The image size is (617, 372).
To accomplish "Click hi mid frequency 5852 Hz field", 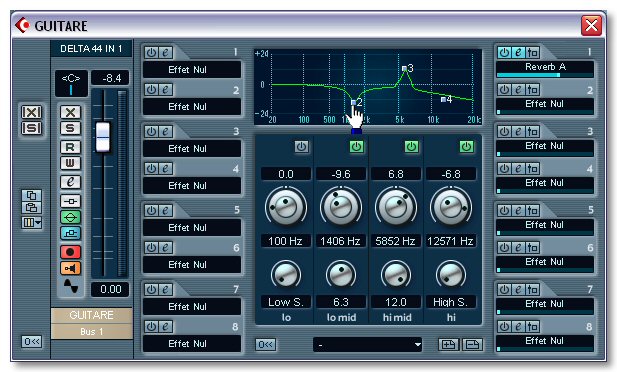I will 395,241.
